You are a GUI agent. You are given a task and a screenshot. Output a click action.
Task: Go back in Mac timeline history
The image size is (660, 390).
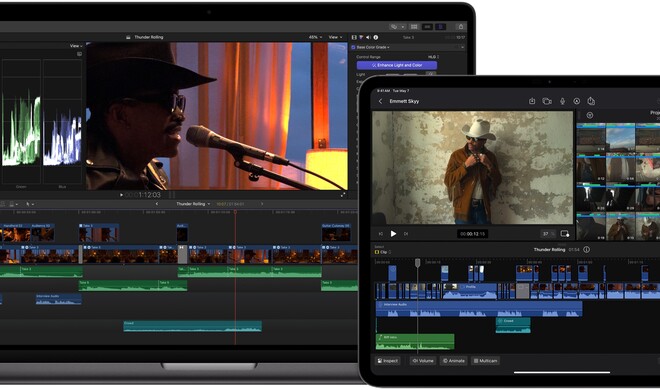coord(157,204)
